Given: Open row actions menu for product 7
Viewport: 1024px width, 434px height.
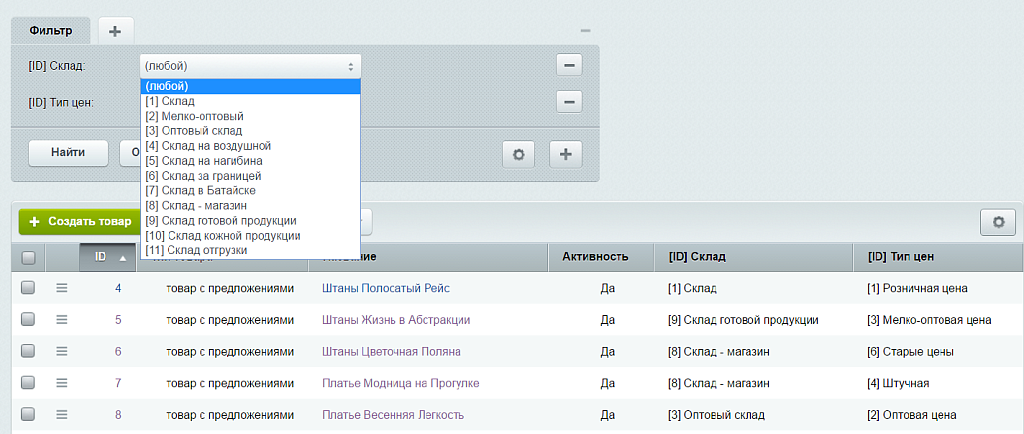Looking at the screenshot, I should click(x=61, y=383).
